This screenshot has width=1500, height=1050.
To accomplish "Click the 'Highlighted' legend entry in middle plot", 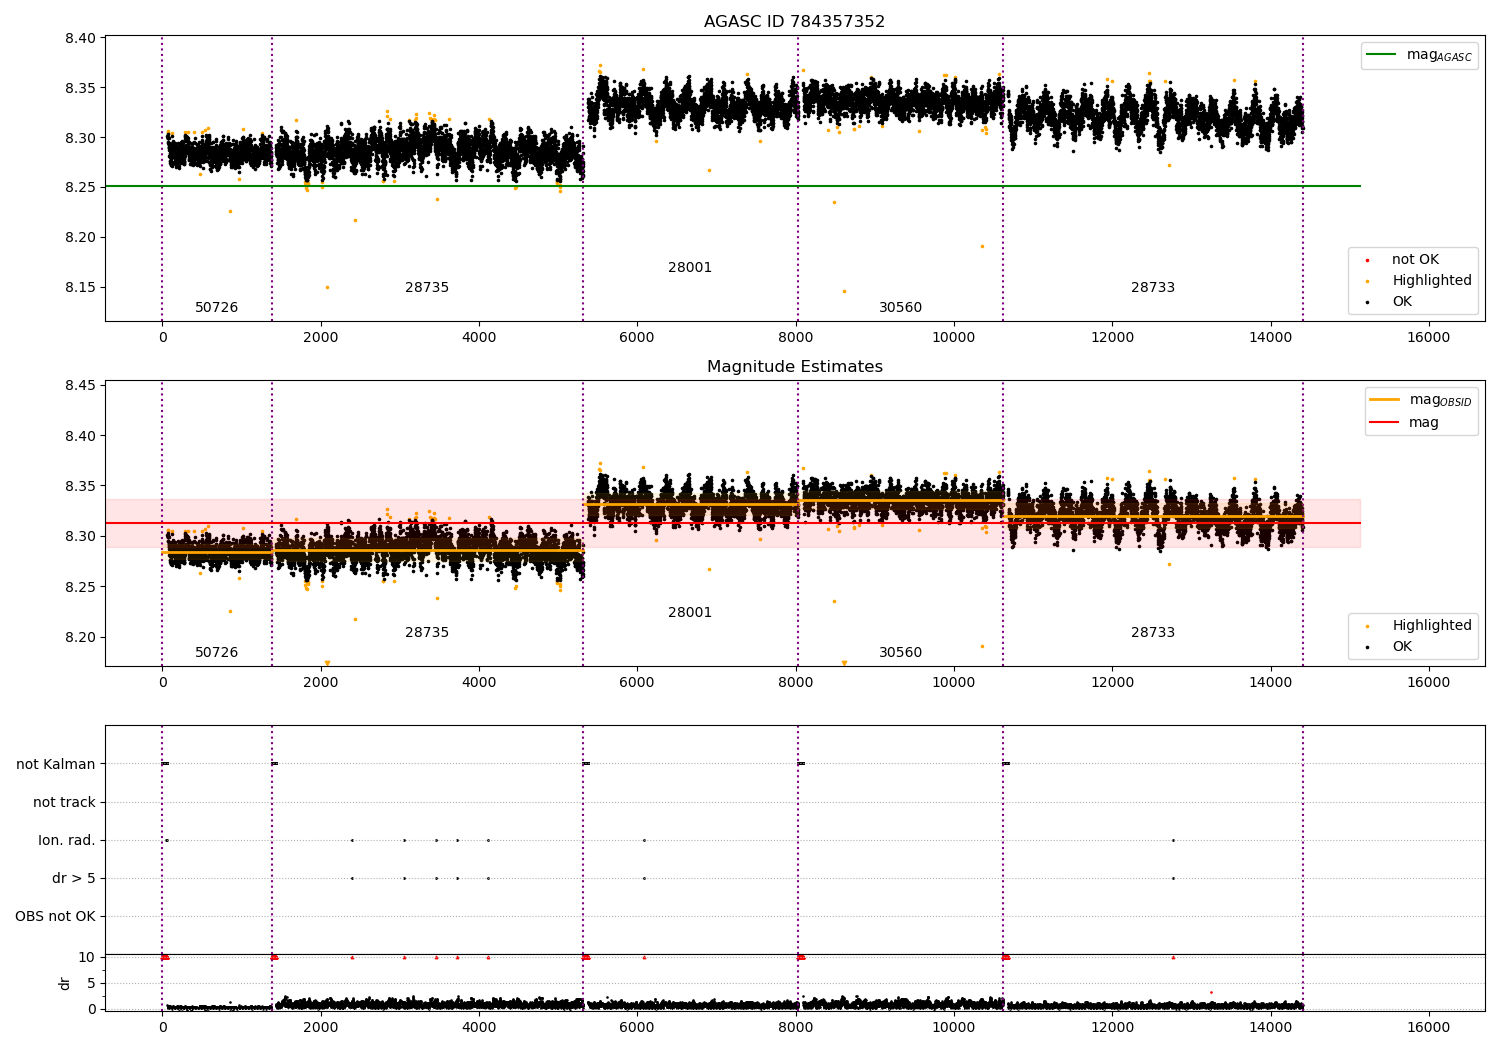I will tap(1431, 625).
